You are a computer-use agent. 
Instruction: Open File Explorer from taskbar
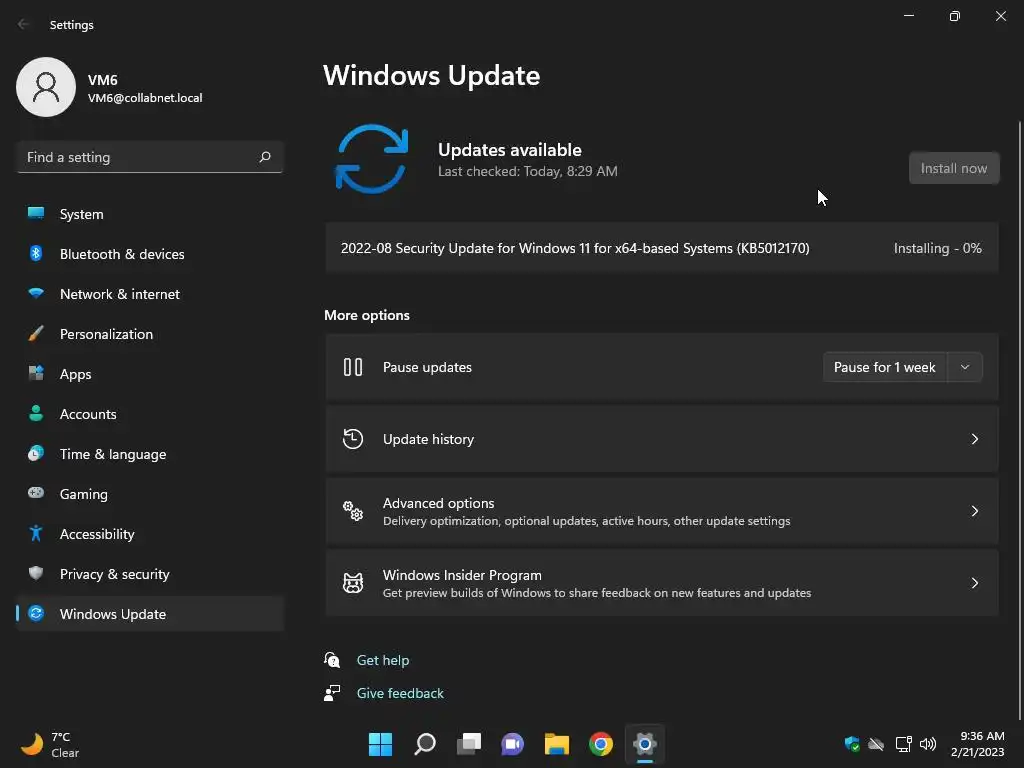click(556, 744)
